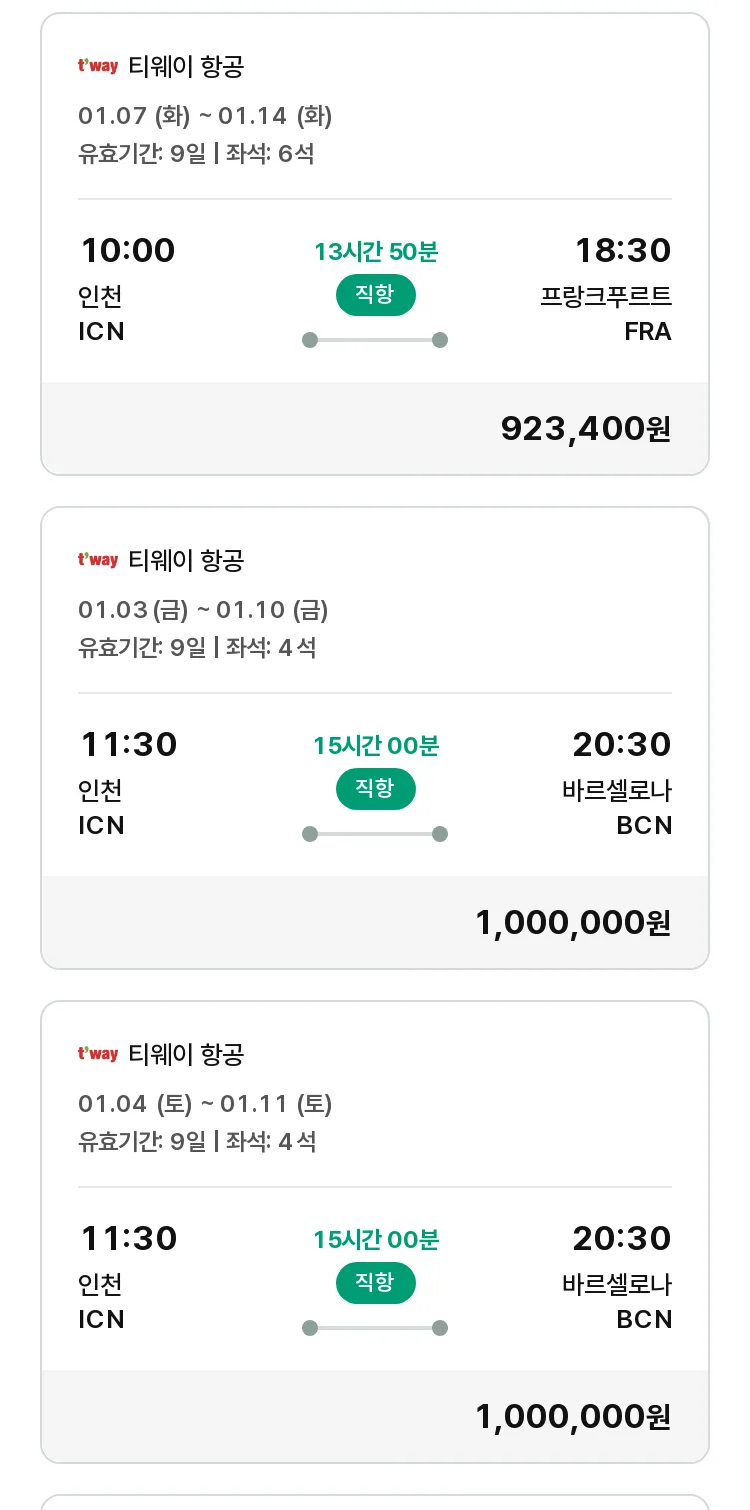Tap 10:00 인천 ICN departure info
The image size is (750, 1510).
(x=127, y=289)
